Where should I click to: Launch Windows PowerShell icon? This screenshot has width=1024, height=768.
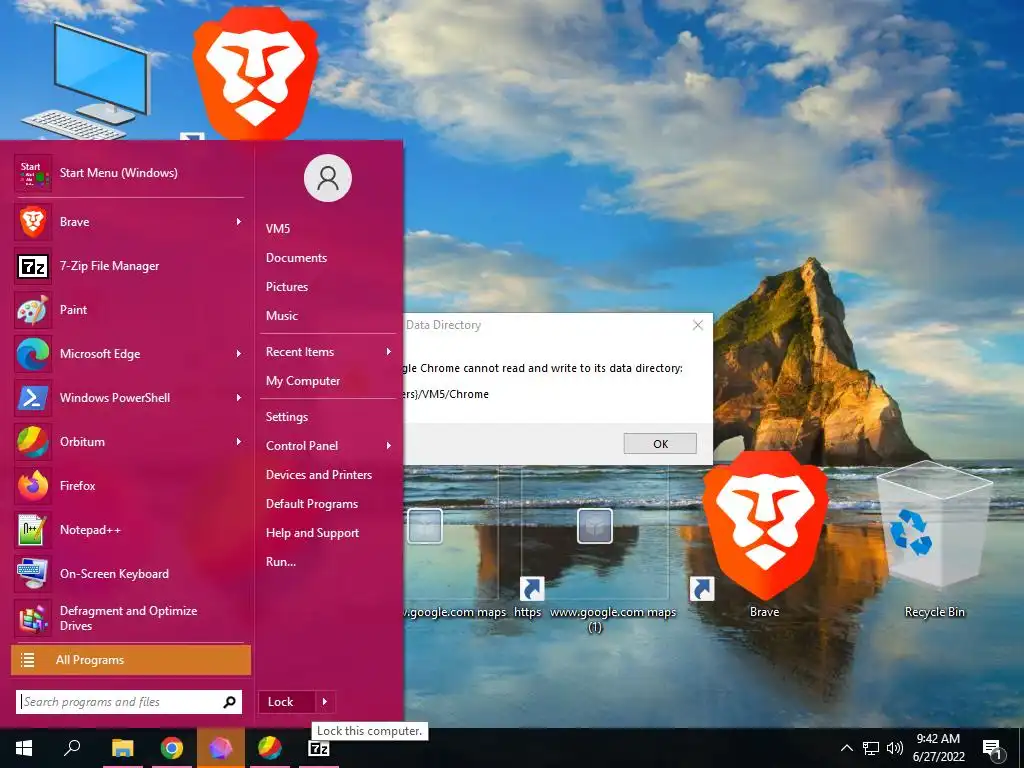pos(33,398)
